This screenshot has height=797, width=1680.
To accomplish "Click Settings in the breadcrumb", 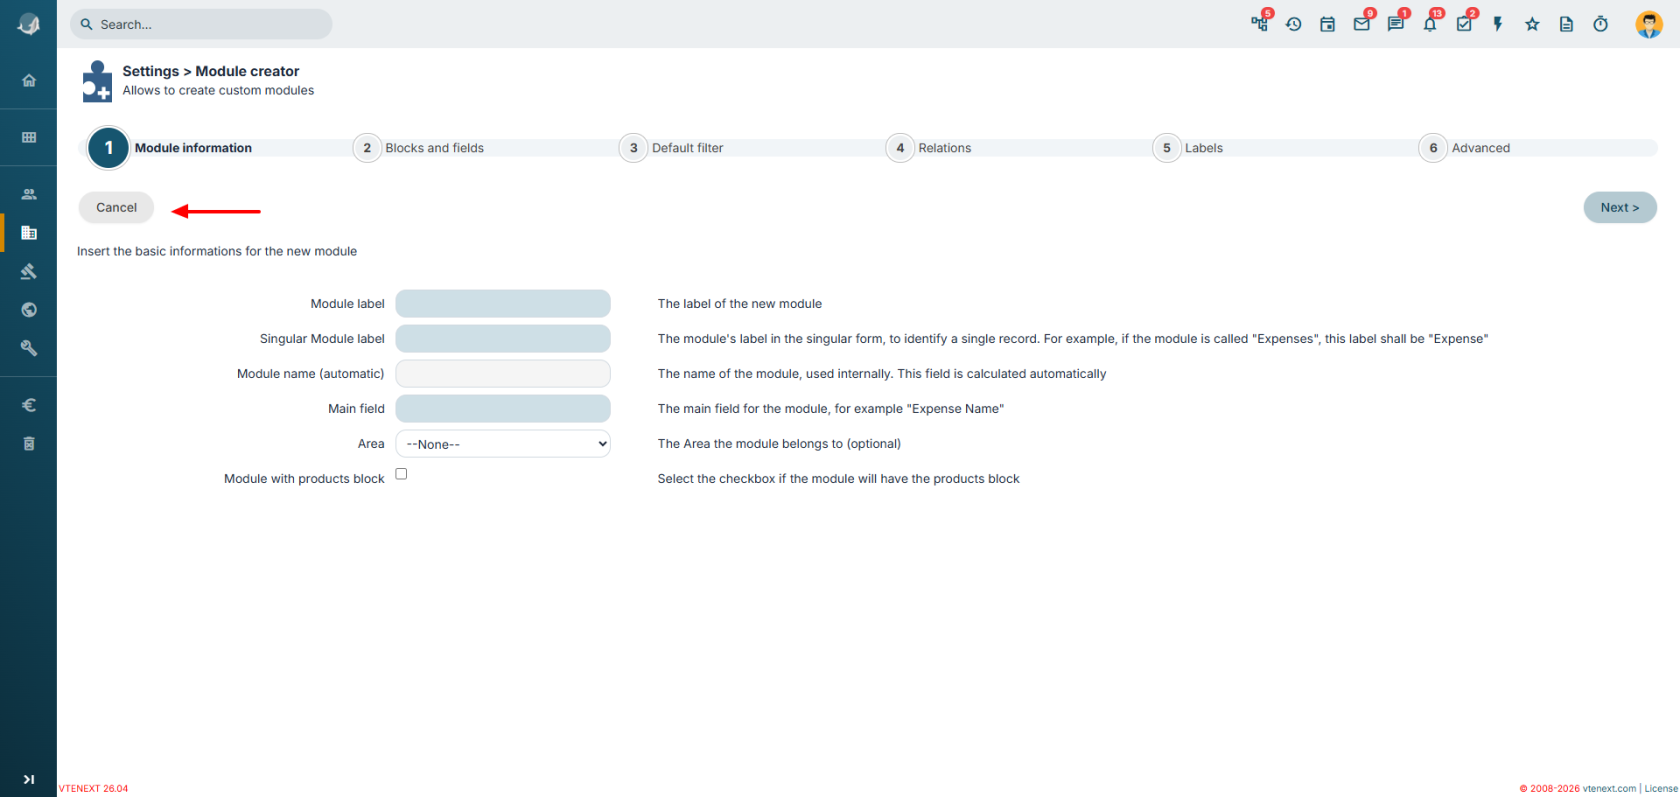I will (x=151, y=71).
